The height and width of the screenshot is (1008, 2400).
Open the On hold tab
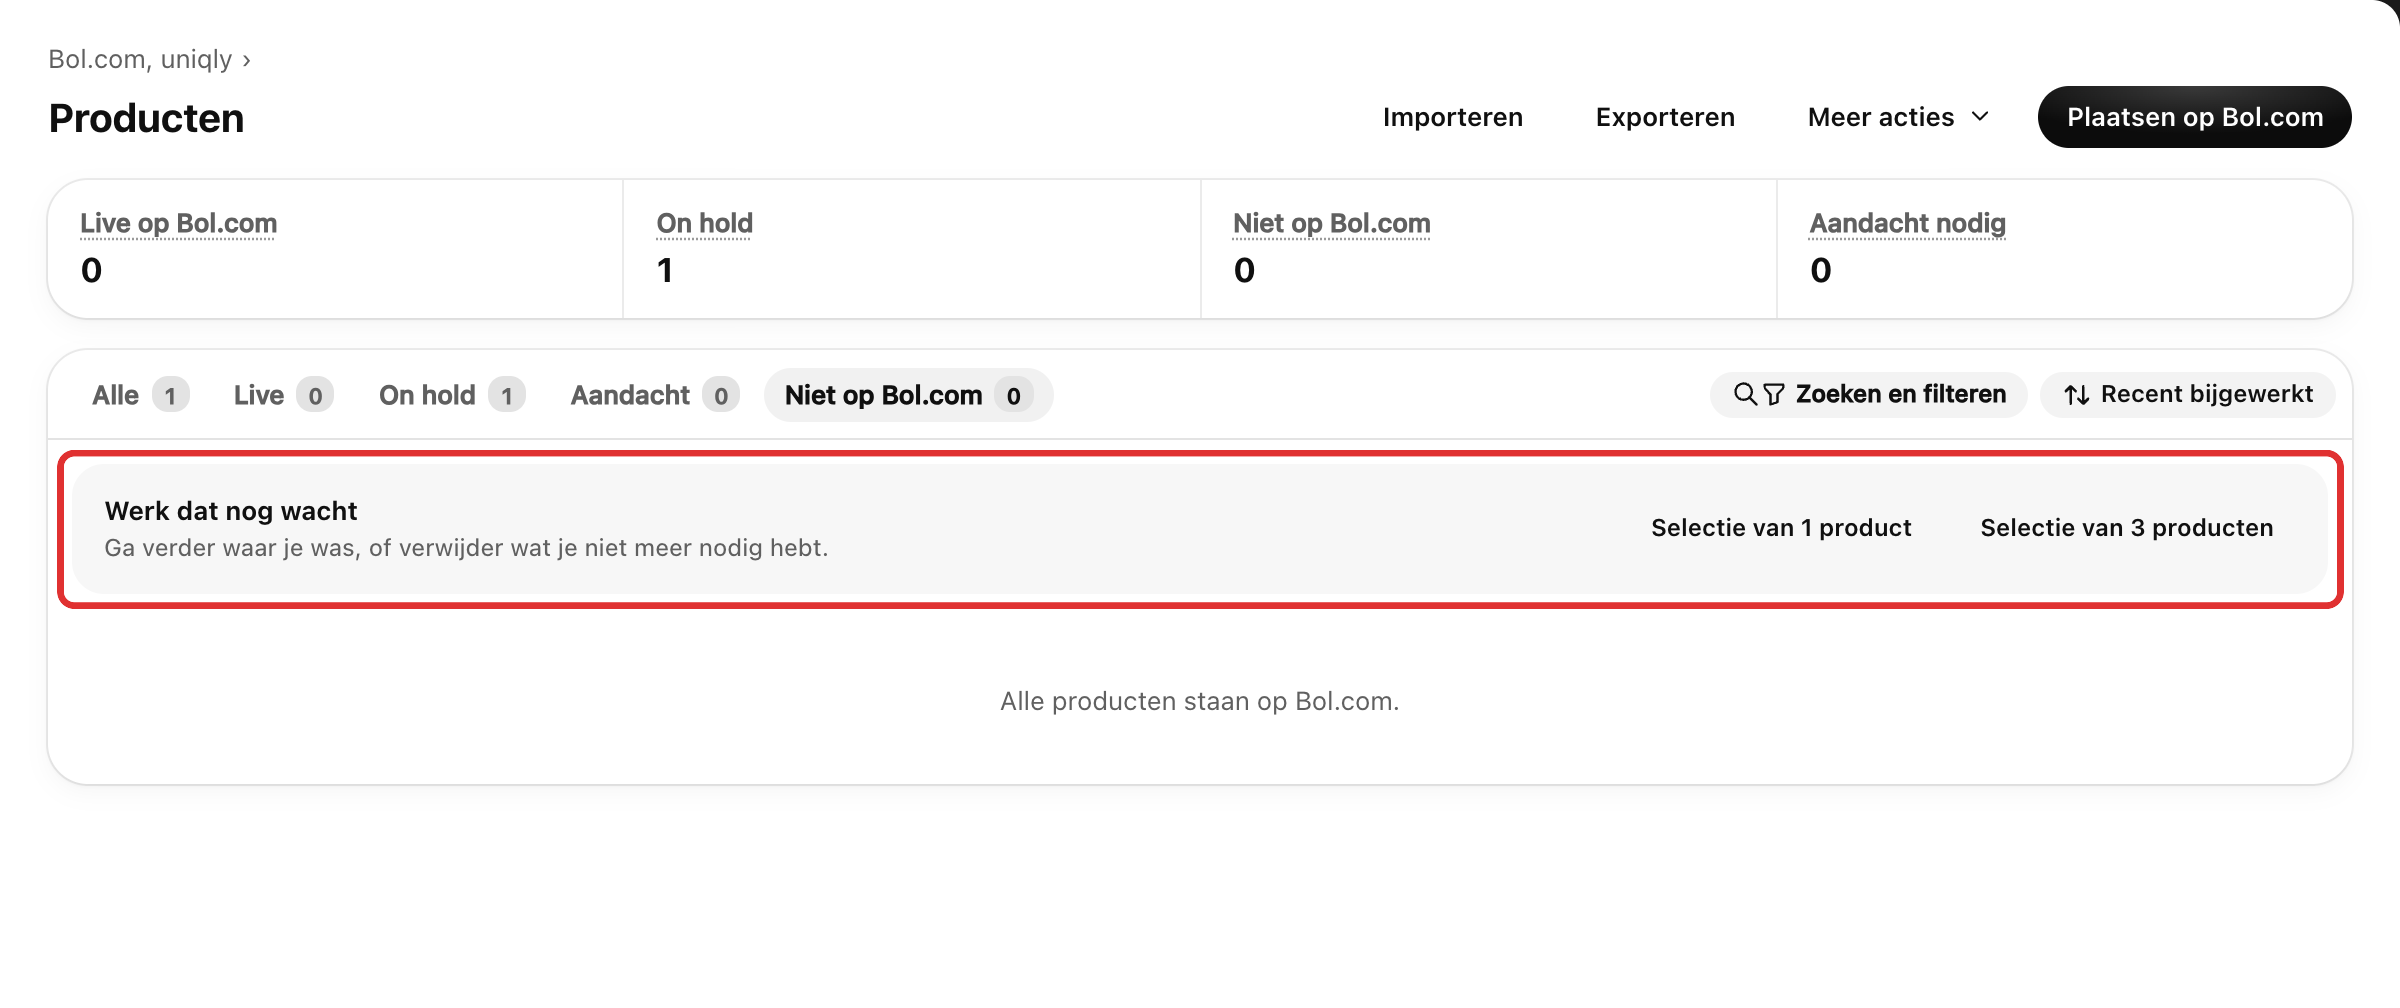coord(452,395)
